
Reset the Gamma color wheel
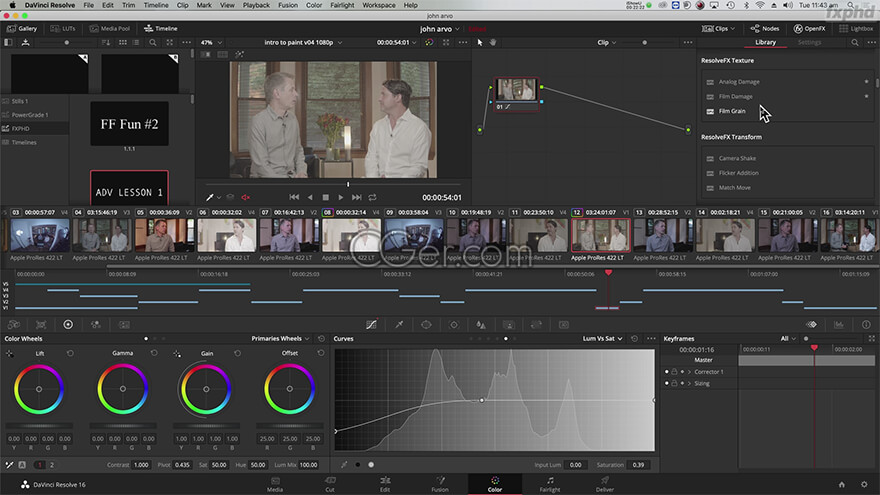[154, 353]
